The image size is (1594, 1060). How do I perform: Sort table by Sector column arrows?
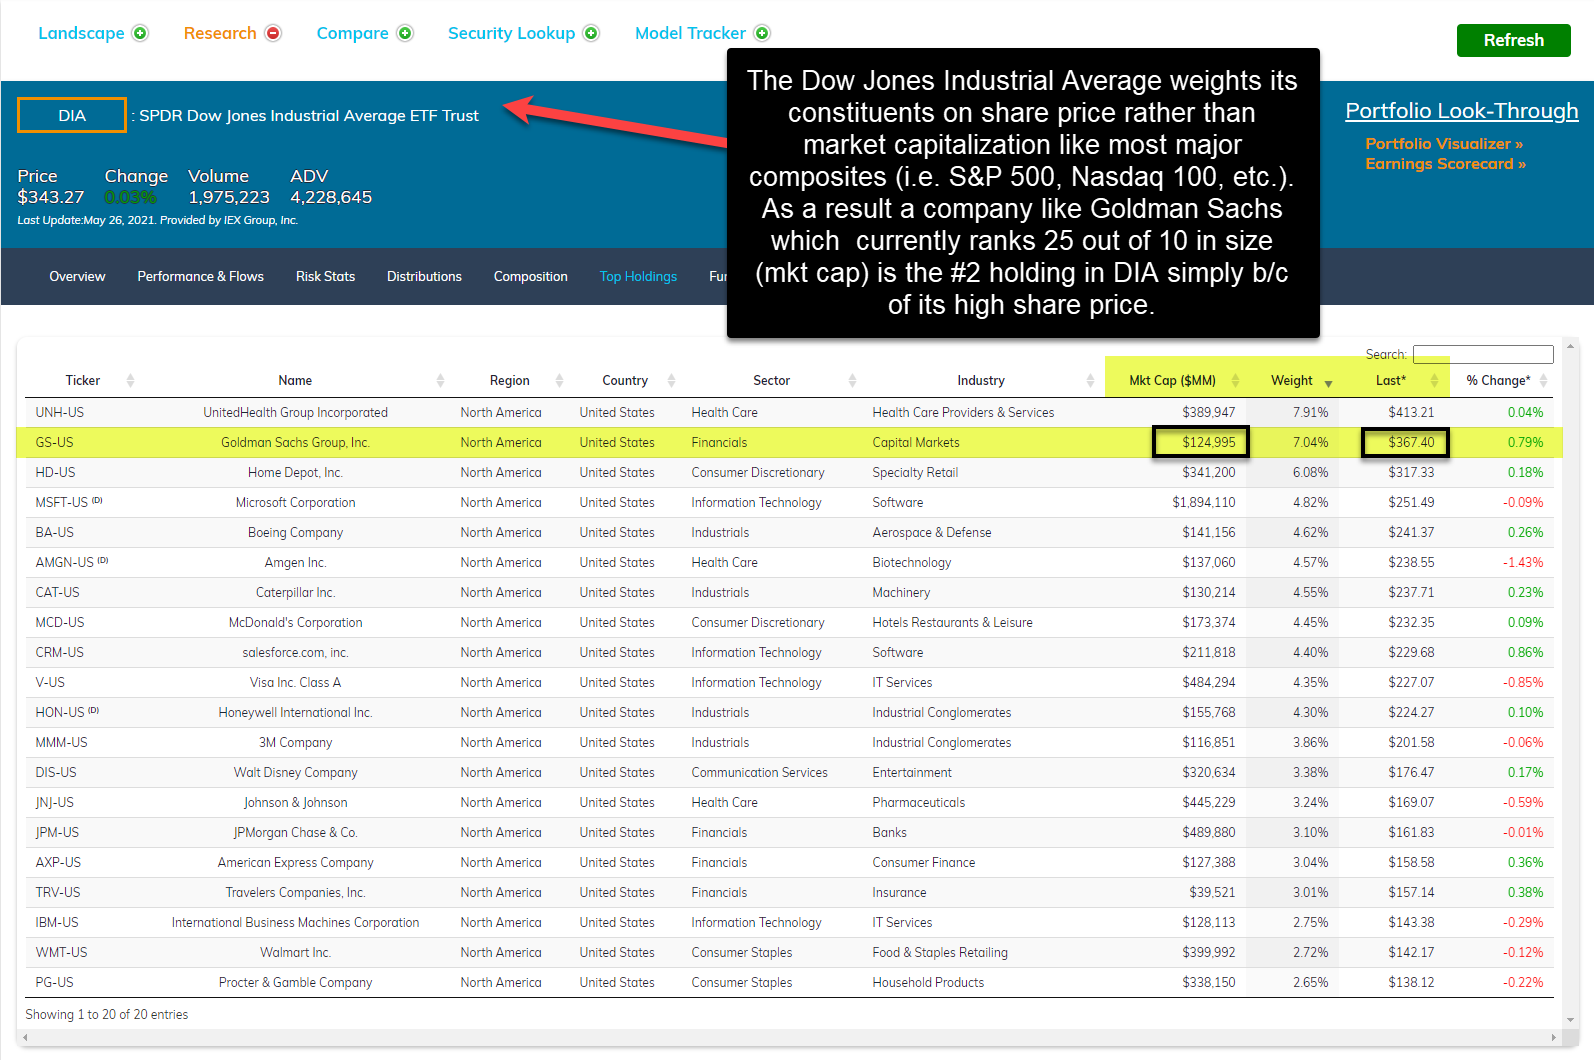click(x=852, y=381)
